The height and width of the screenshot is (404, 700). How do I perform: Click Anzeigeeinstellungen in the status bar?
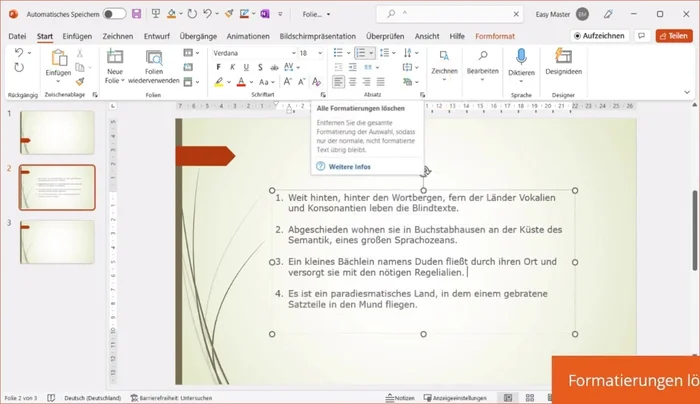click(455, 398)
